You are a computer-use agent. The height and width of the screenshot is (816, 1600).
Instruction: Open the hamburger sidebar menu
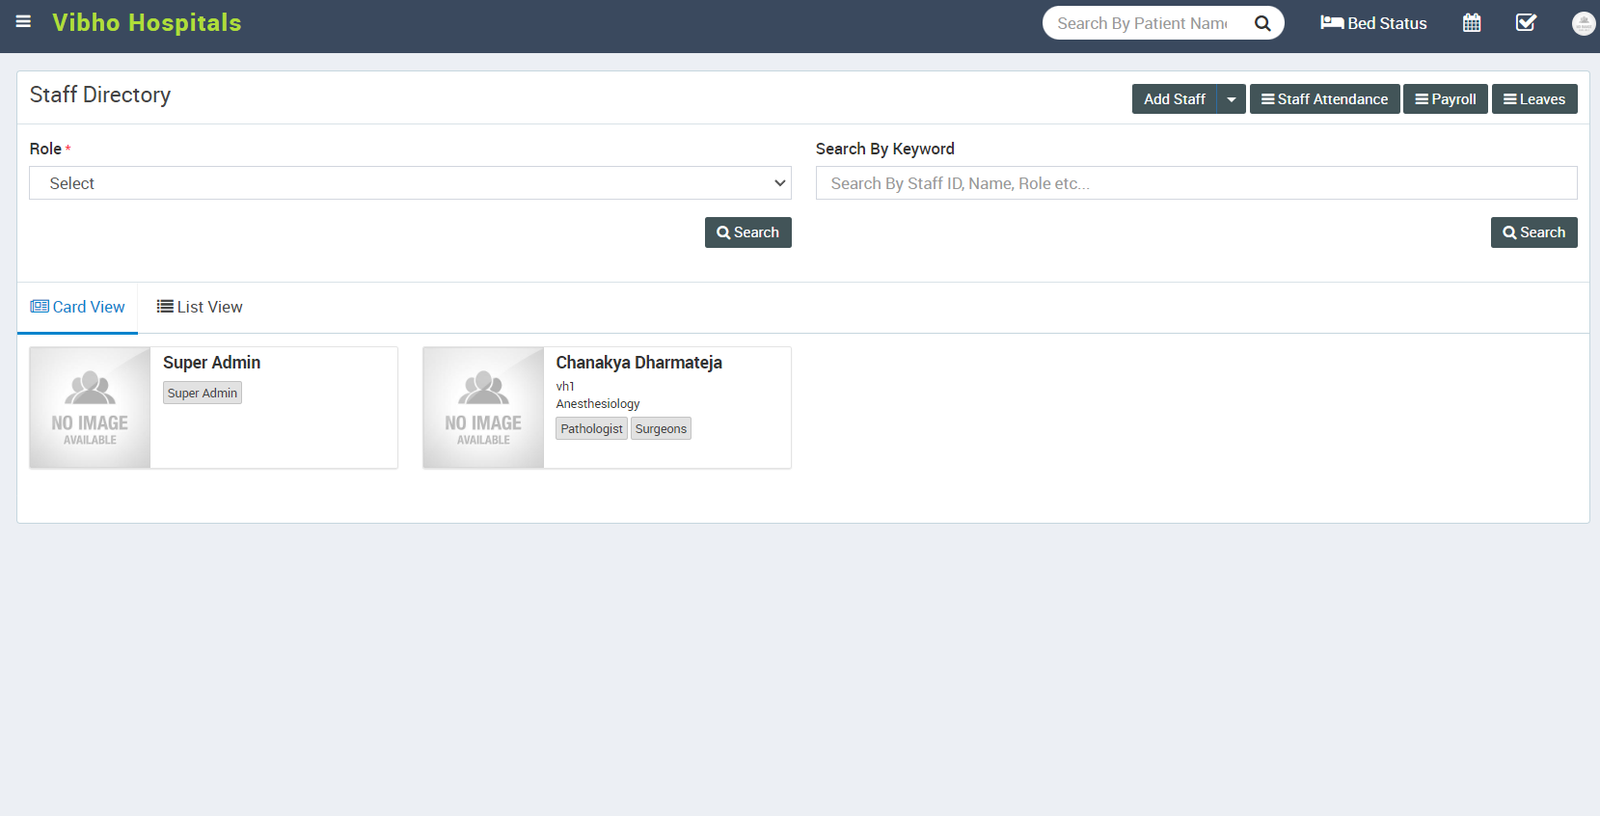pos(23,22)
